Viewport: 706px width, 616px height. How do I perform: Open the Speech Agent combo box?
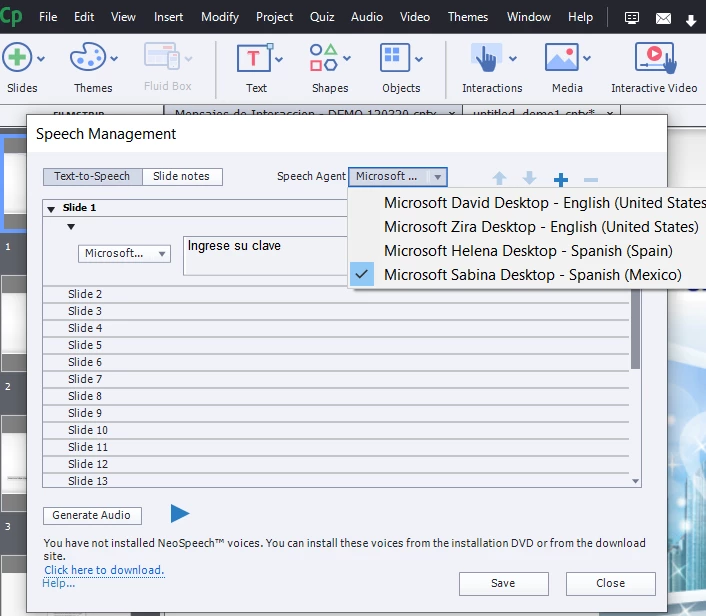[398, 177]
